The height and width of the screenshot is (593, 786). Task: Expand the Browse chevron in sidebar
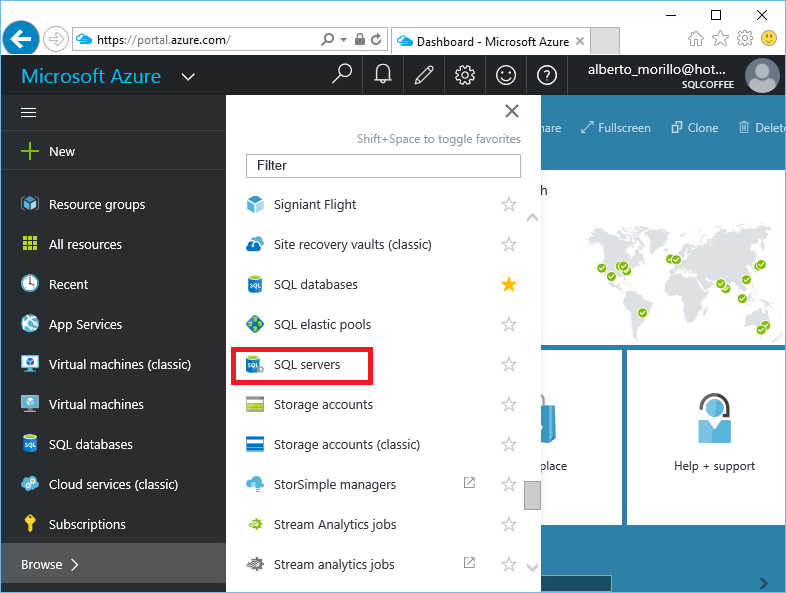point(75,564)
